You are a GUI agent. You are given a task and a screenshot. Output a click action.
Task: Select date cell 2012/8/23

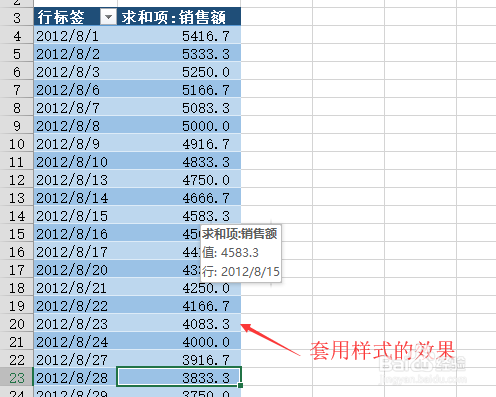tap(75, 324)
